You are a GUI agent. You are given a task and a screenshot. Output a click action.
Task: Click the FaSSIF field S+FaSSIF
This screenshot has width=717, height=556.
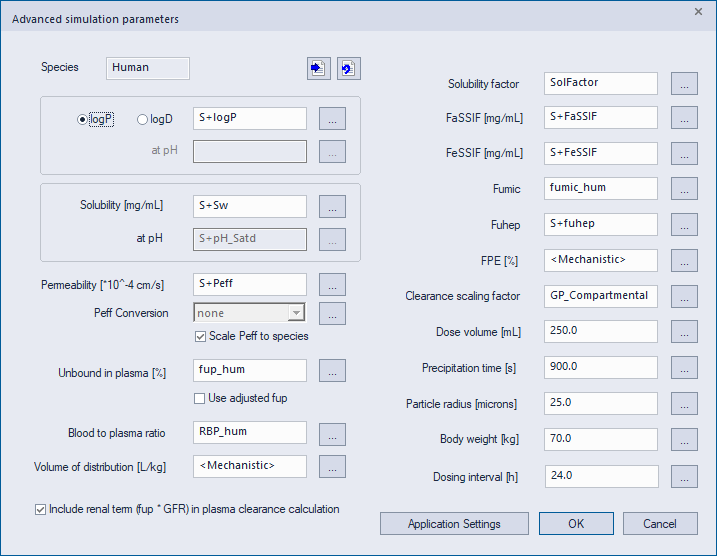[601, 118]
